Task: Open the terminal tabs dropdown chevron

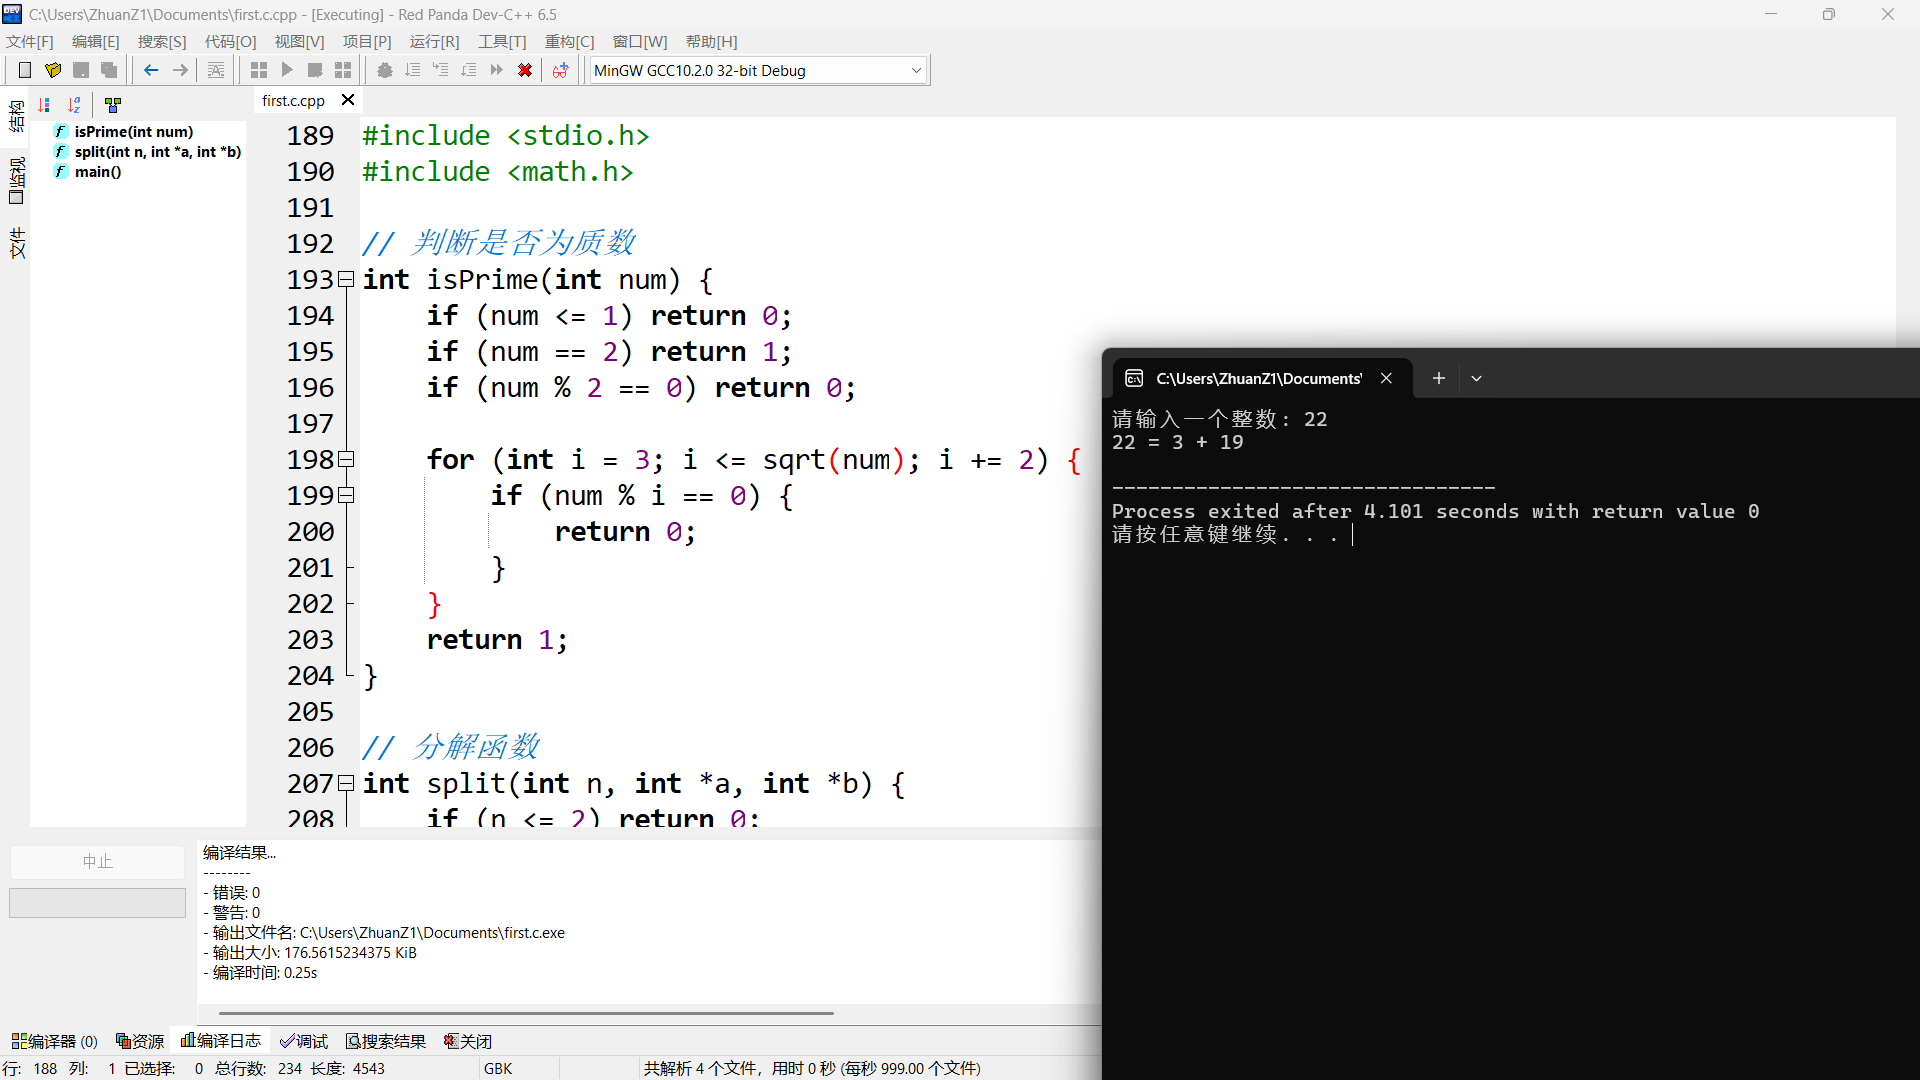Action: [1476, 378]
